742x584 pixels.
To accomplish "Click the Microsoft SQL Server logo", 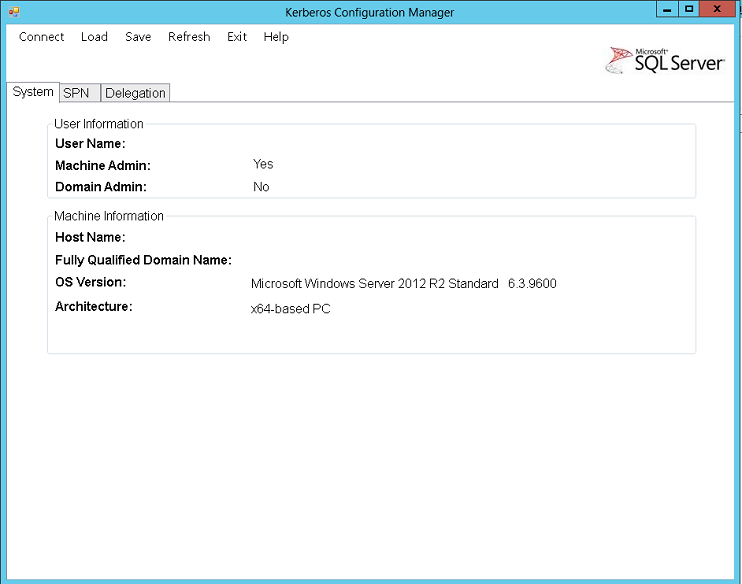I will click(x=665, y=60).
